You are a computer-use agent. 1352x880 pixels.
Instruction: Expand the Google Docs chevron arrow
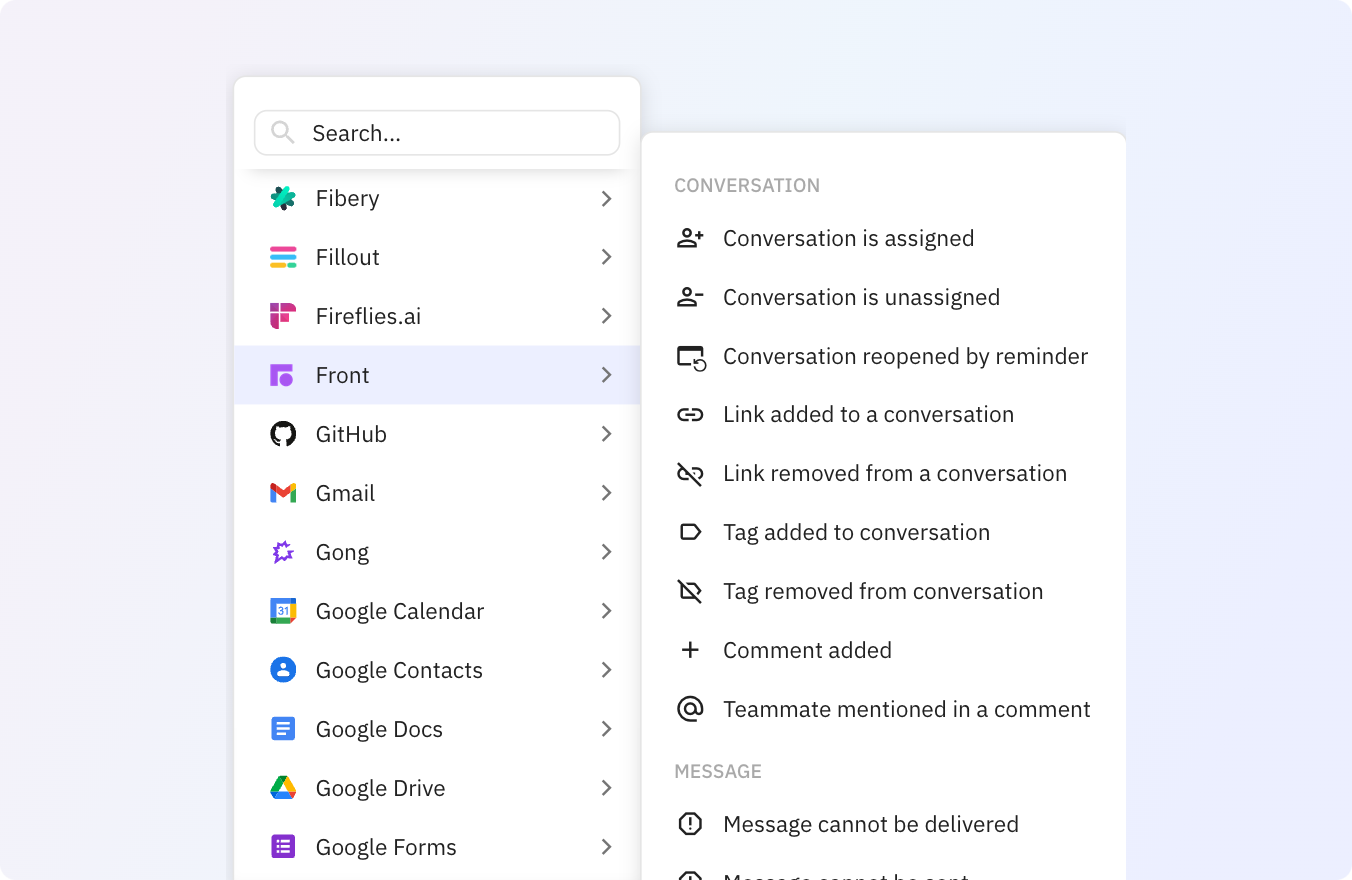[606, 729]
